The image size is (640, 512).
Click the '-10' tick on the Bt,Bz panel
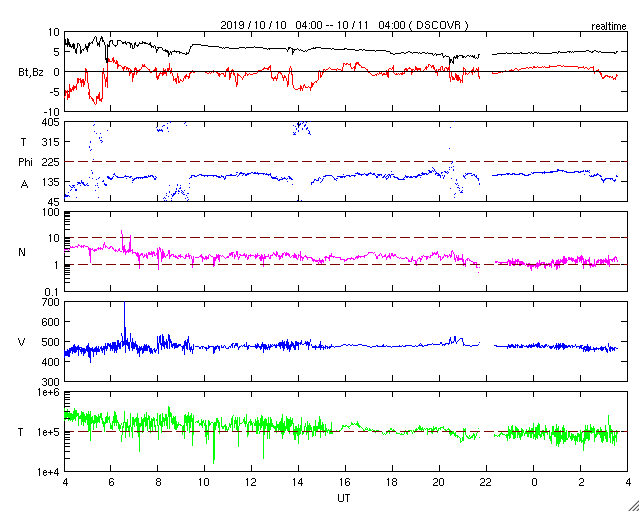click(51, 111)
